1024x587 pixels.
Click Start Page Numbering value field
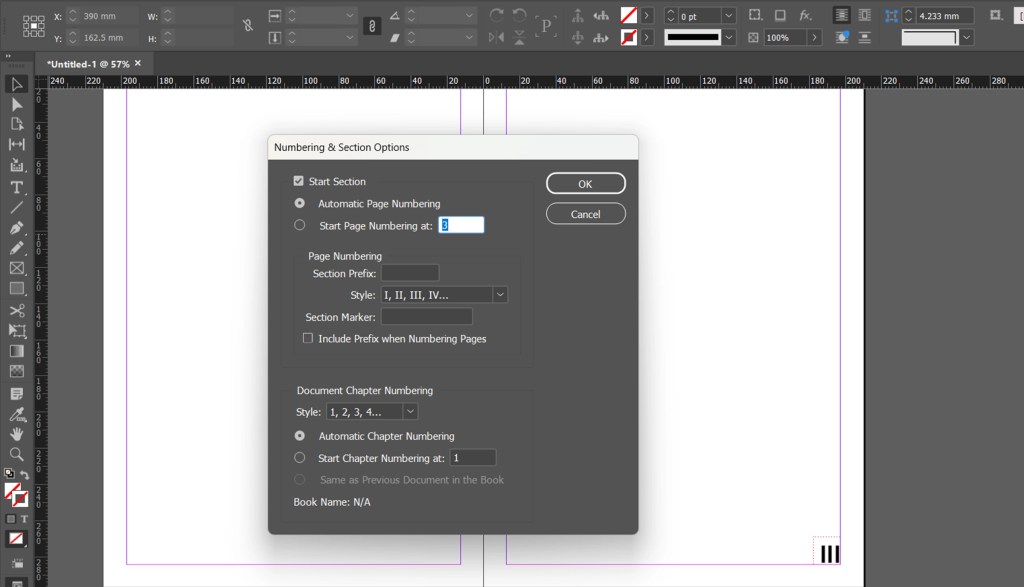point(461,225)
